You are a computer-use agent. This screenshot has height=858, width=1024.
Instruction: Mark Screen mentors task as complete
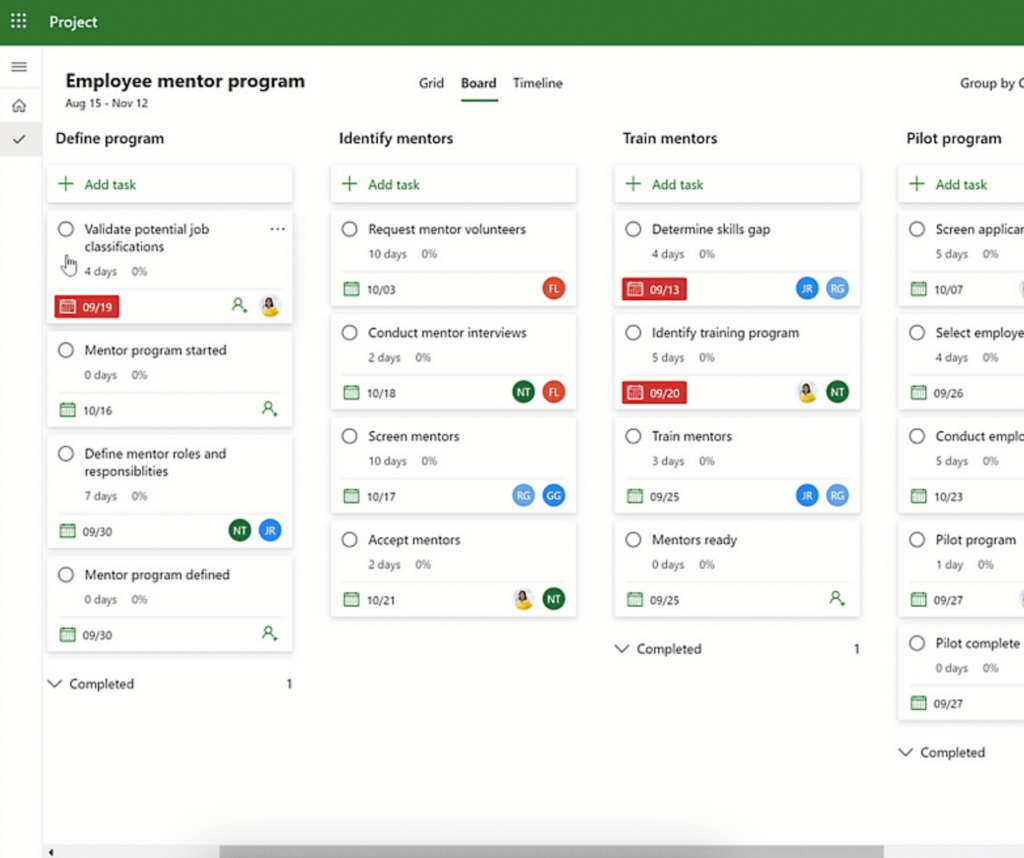[x=349, y=436]
